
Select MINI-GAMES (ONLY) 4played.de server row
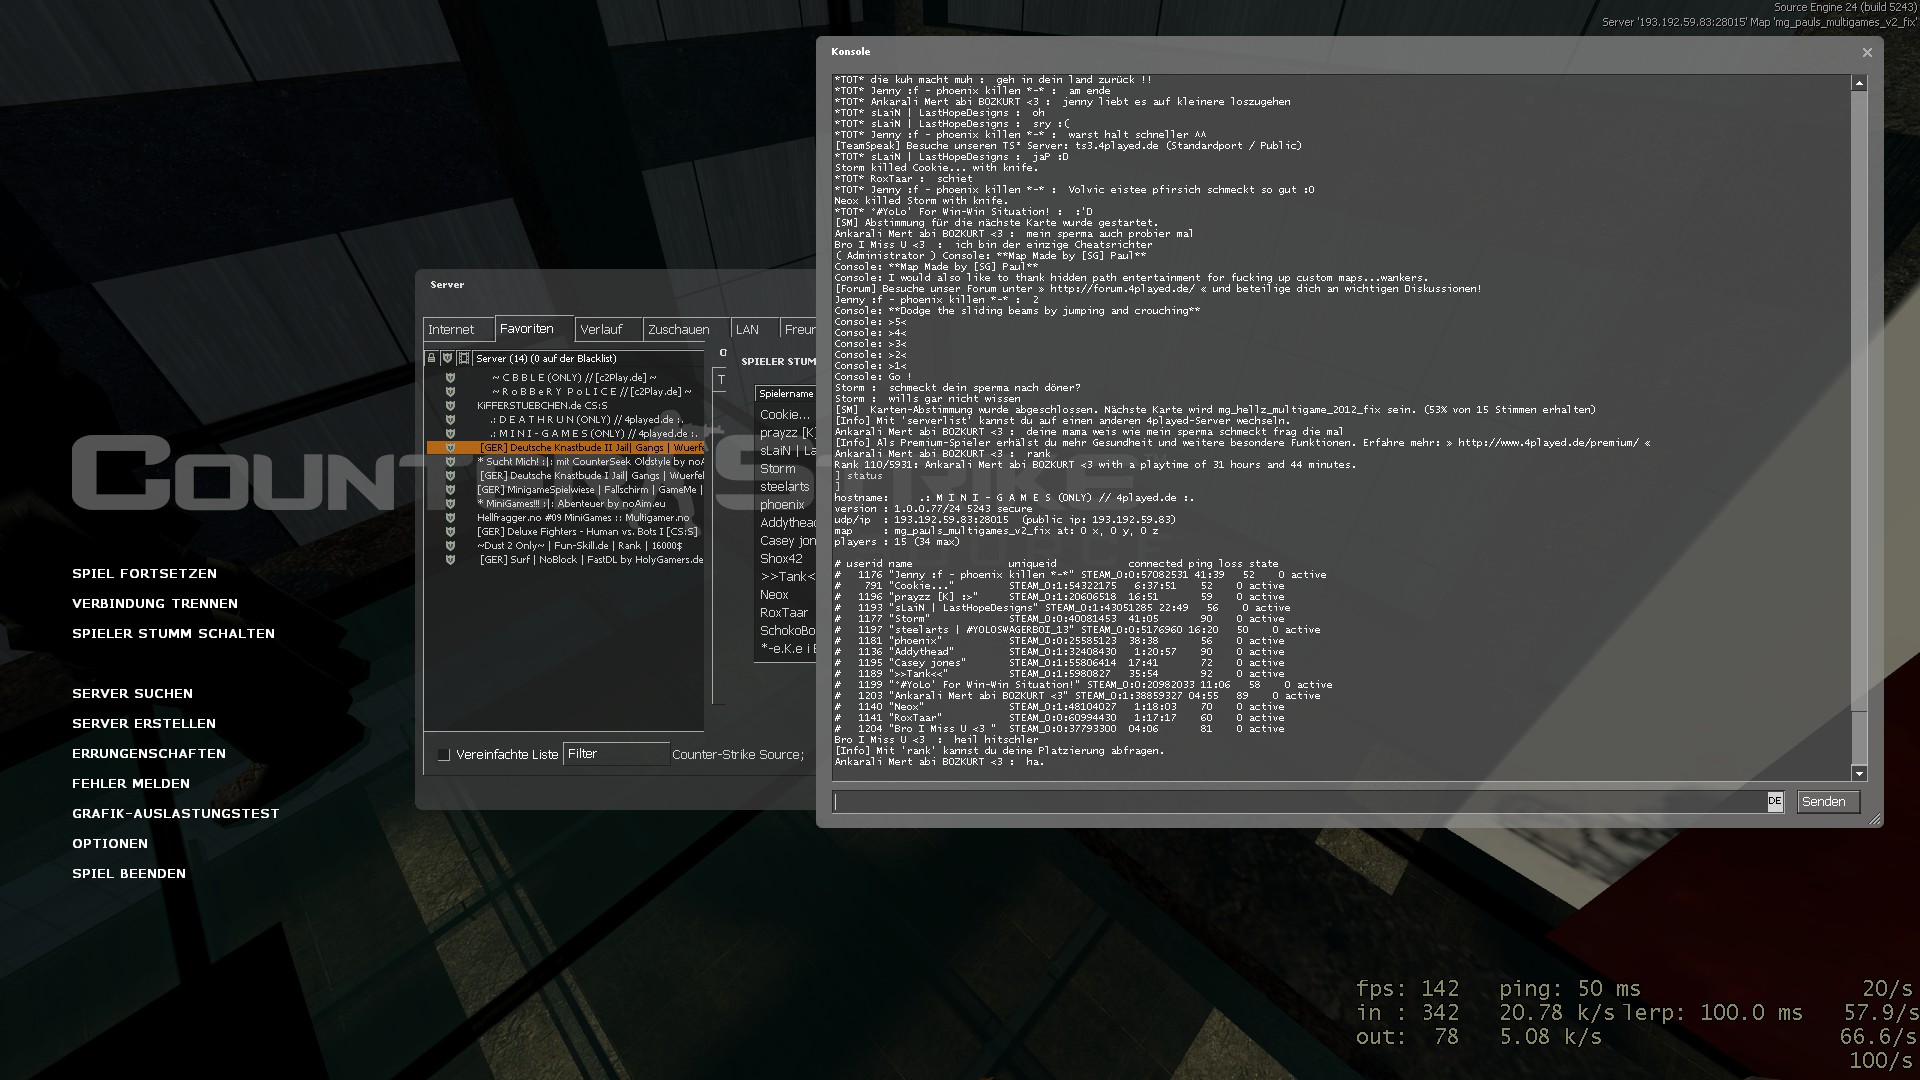pos(566,434)
